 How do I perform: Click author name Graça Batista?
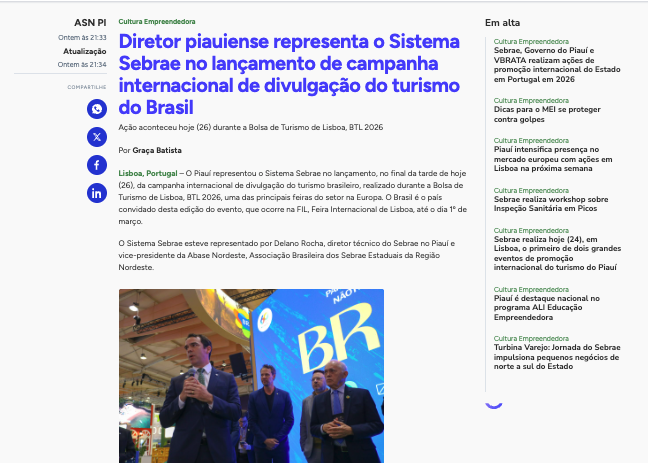click(157, 150)
